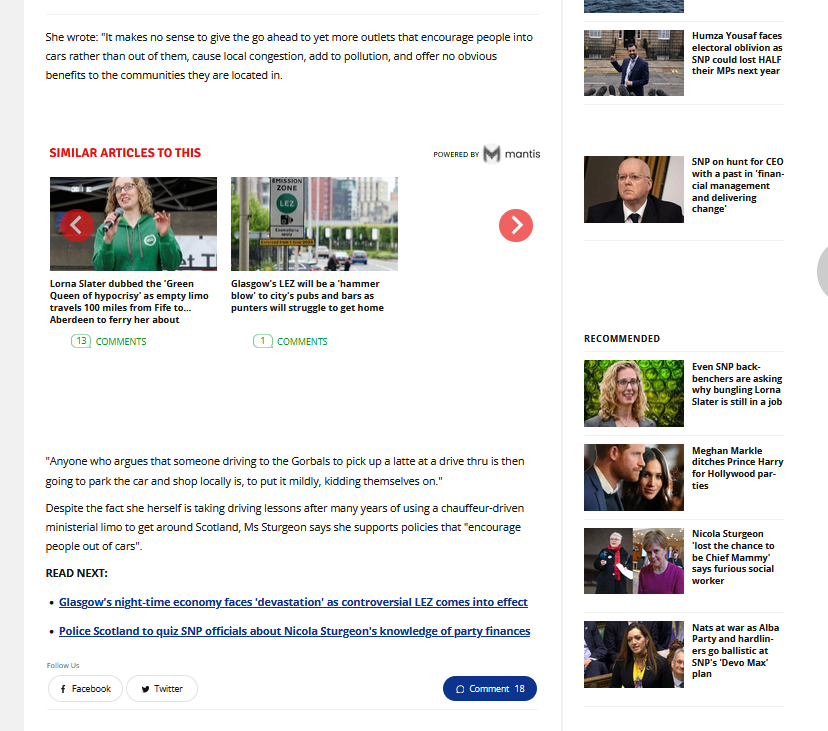Open the Alba Party Devo Max thumbnail
The image size is (828, 731).
point(634,654)
